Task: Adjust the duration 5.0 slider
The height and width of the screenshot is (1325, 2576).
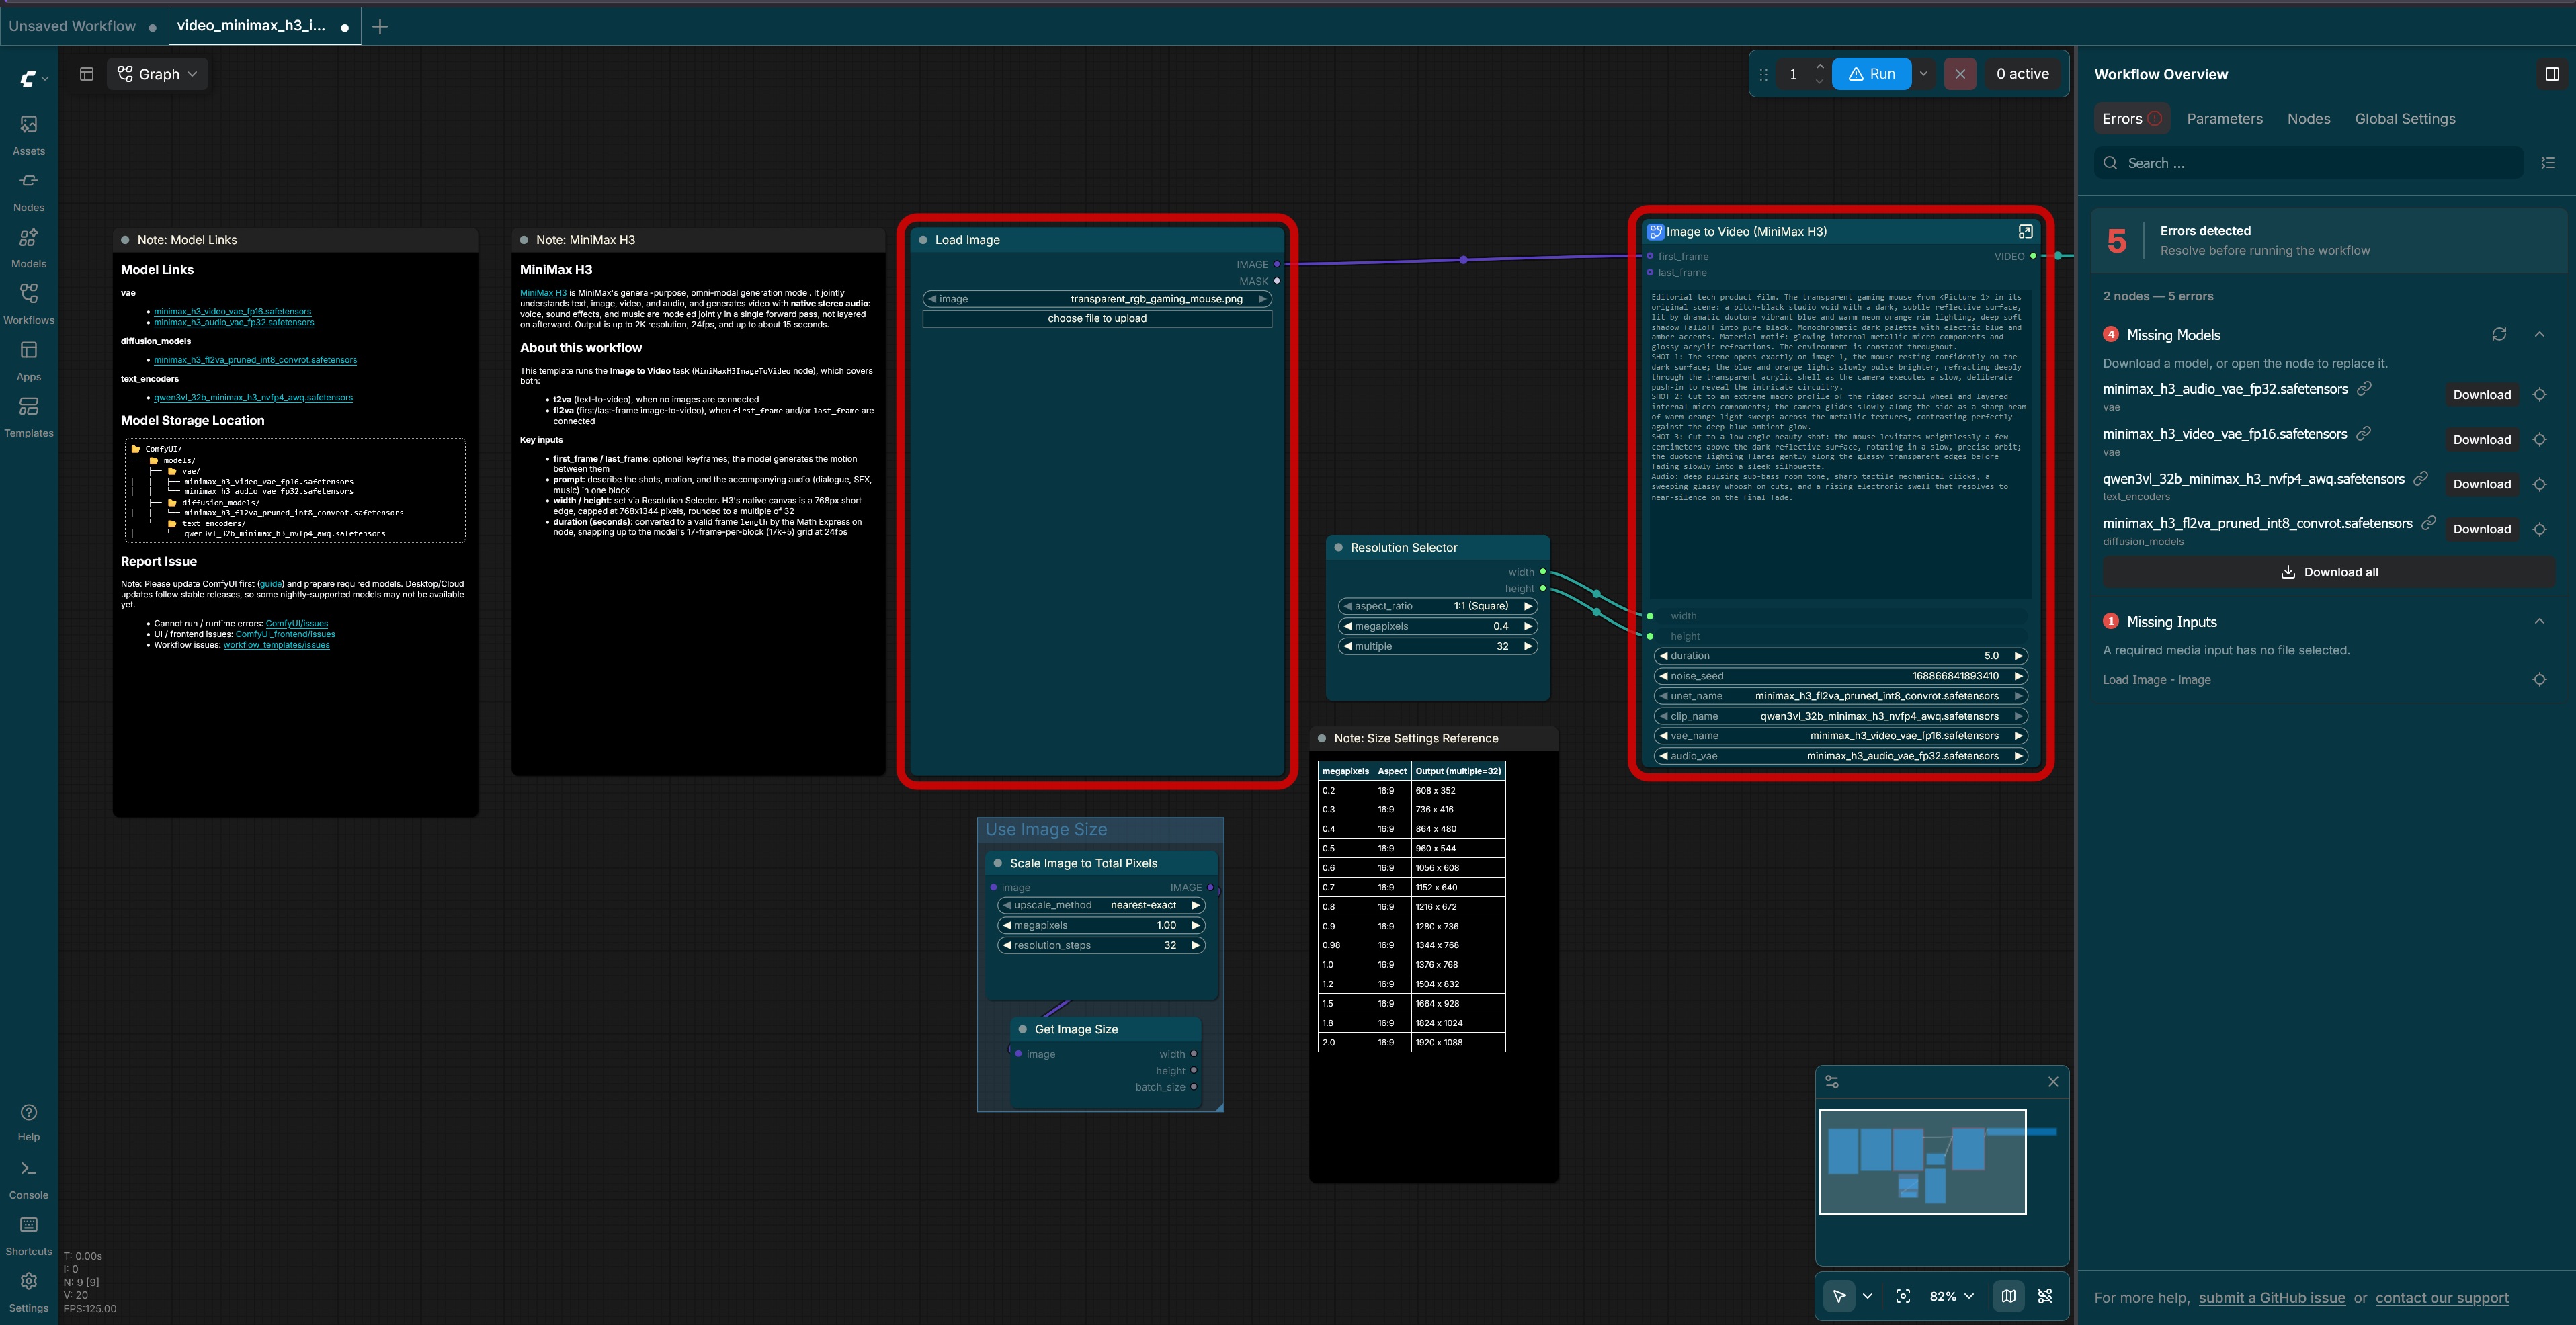Action: (x=1840, y=656)
